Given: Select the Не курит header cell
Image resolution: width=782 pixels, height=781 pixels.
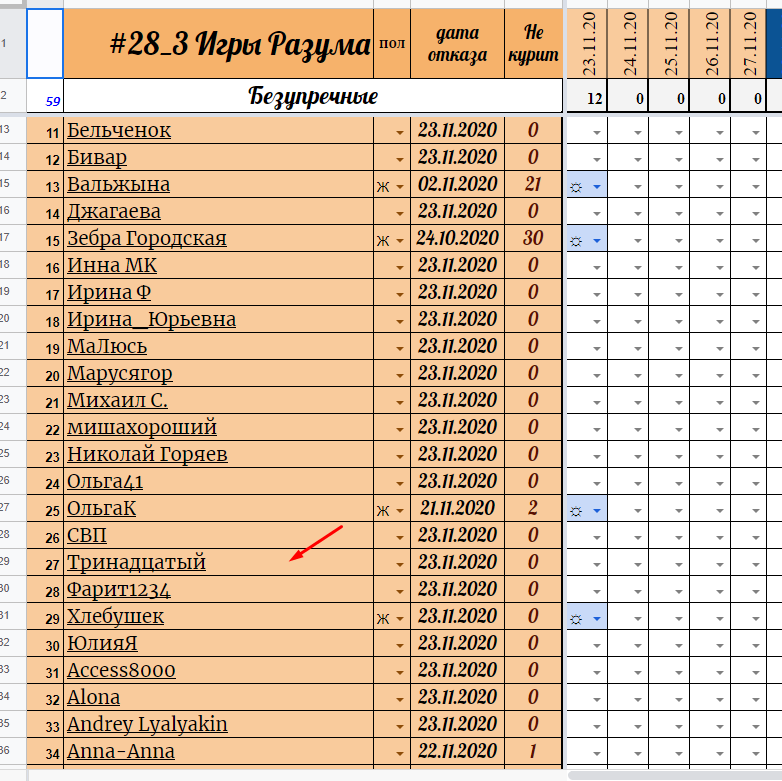Looking at the screenshot, I should click(x=533, y=43).
